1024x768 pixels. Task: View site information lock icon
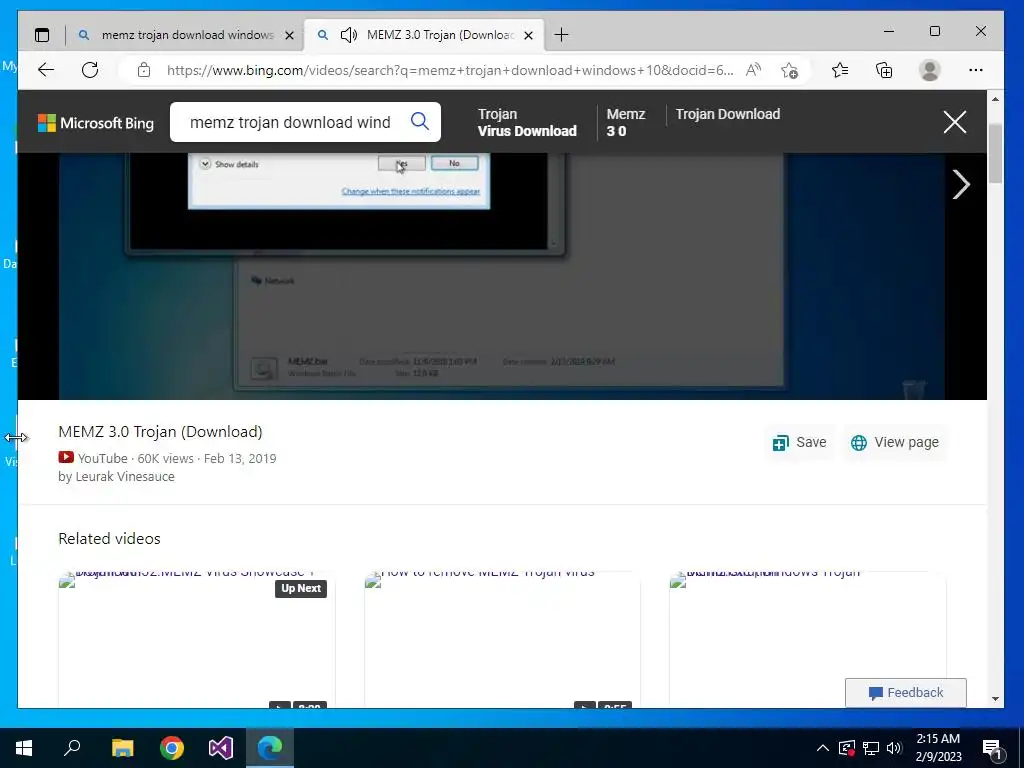[x=144, y=70]
